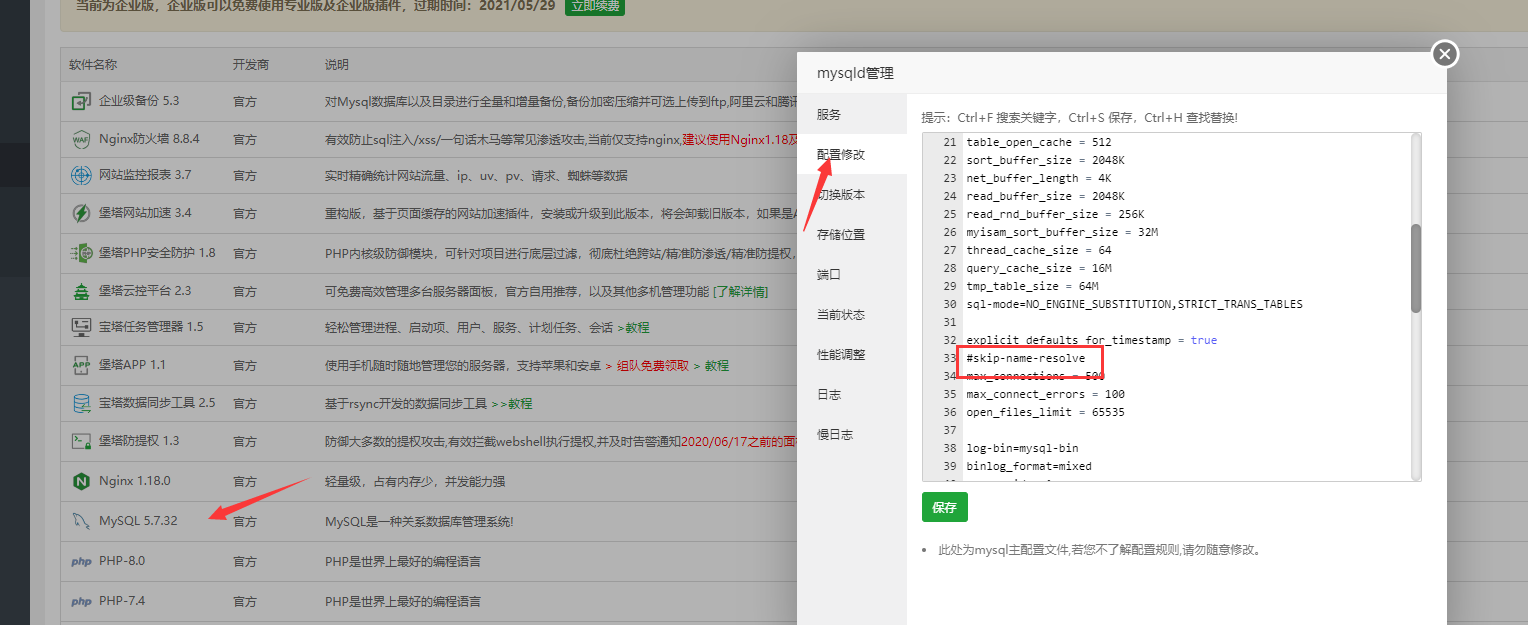Open the 存储位置 tab

pos(852,234)
